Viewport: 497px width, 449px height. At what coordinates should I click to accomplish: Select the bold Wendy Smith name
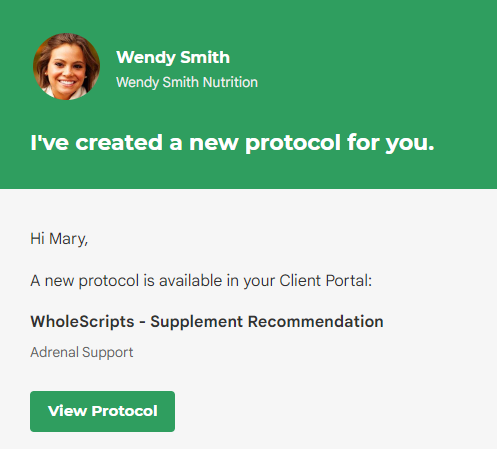(x=173, y=57)
